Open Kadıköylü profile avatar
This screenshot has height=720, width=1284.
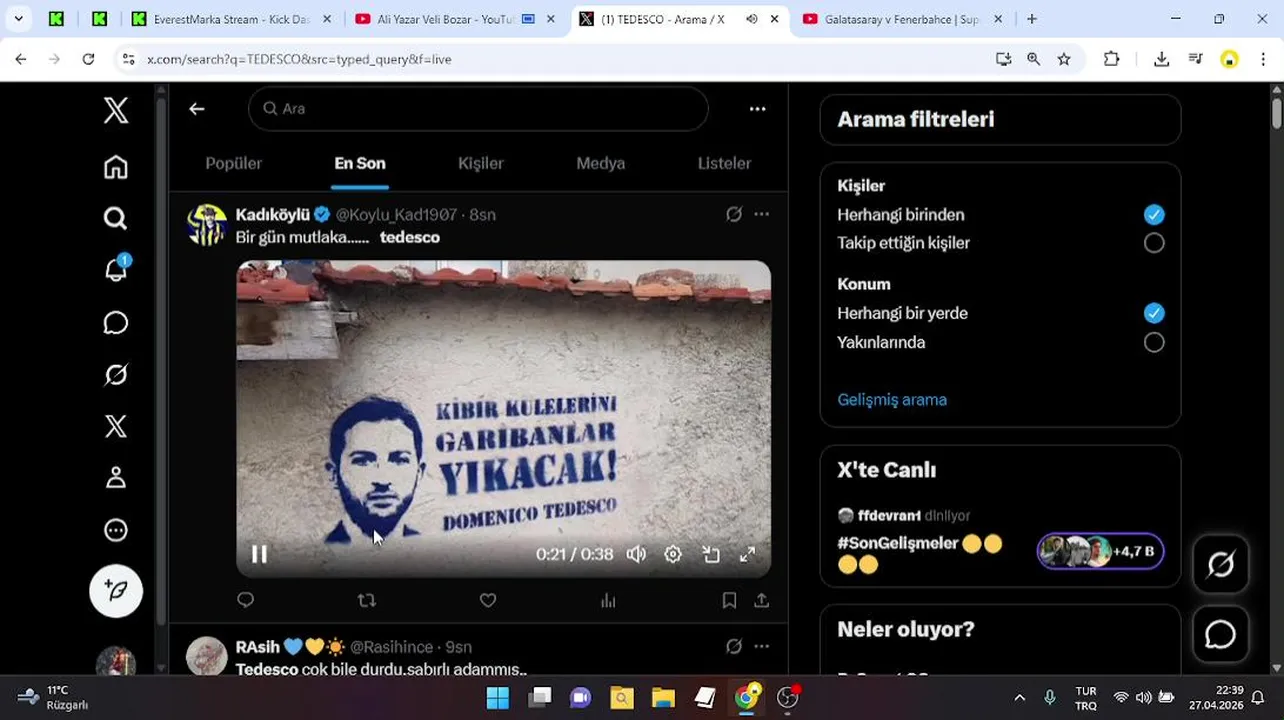(207, 225)
